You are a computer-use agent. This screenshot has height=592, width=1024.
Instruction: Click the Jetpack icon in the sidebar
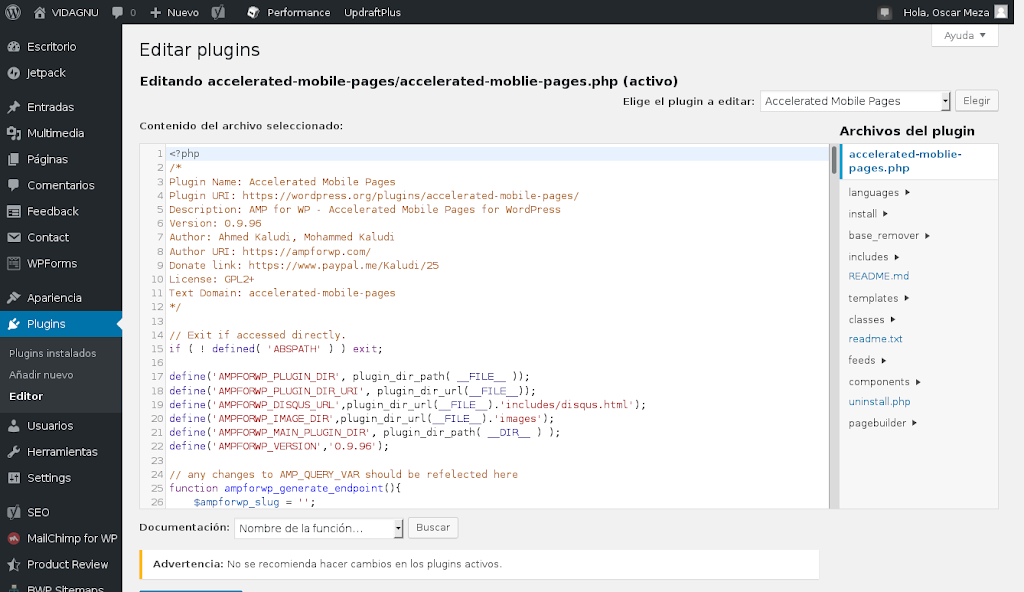click(14, 73)
